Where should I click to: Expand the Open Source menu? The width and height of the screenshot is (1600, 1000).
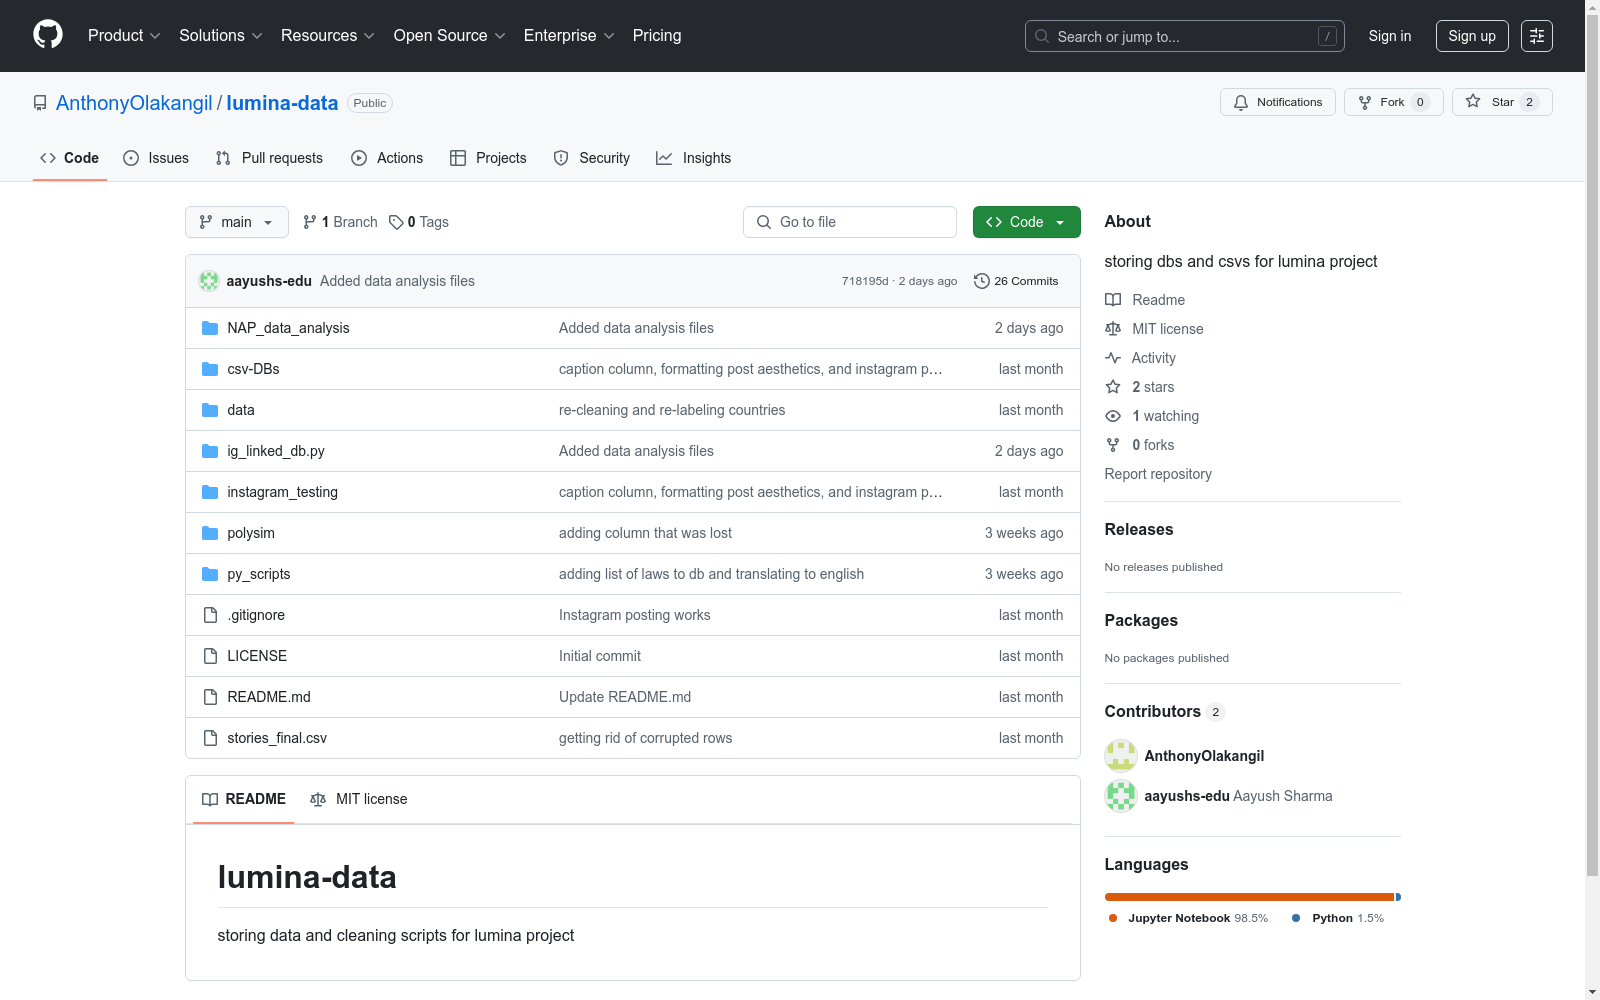450,36
